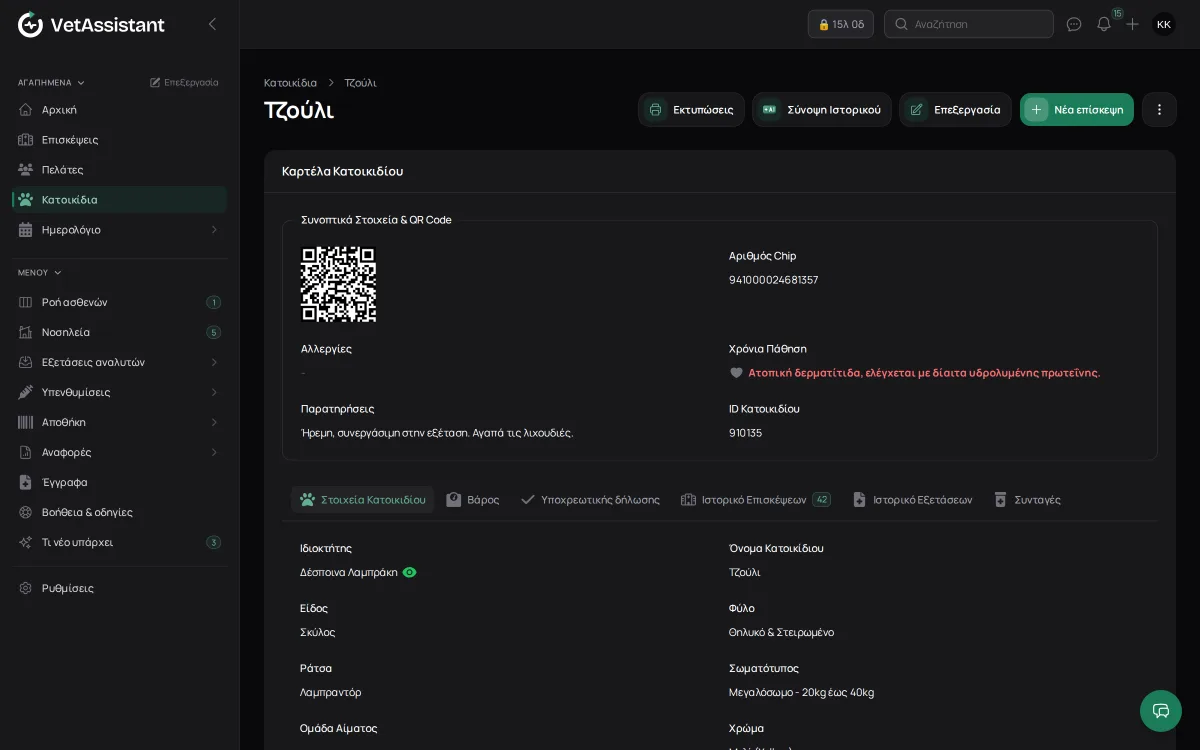The image size is (1200, 750).
Task: Click the pet ID value 910135
Action: pyautogui.click(x=745, y=433)
